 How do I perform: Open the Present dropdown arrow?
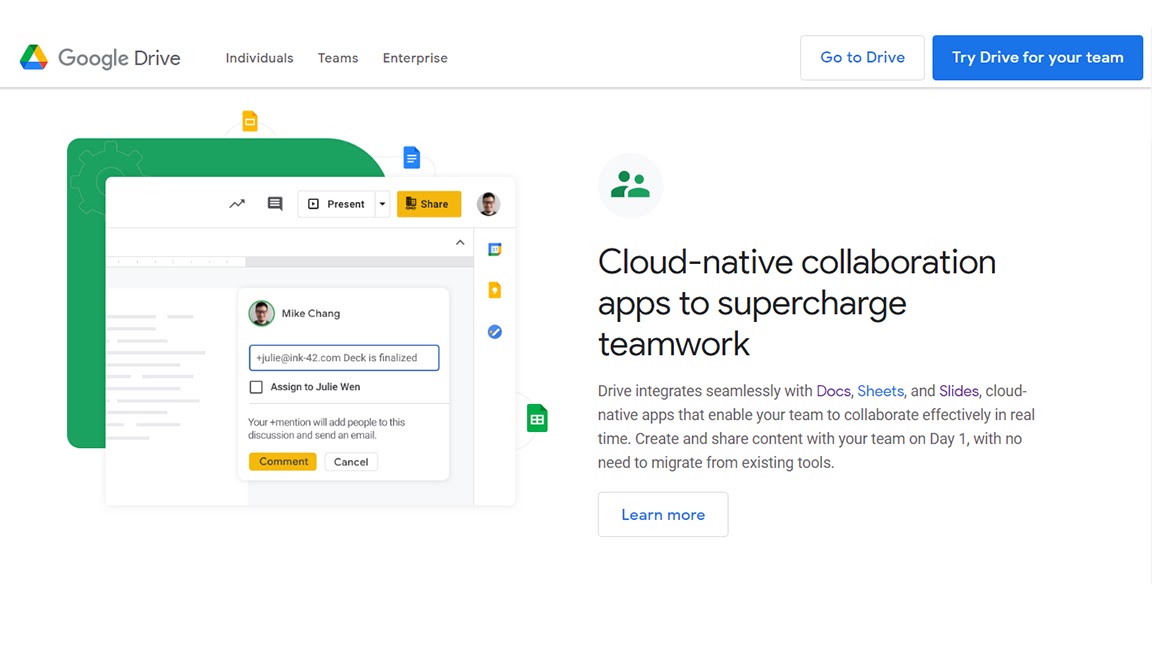(381, 203)
